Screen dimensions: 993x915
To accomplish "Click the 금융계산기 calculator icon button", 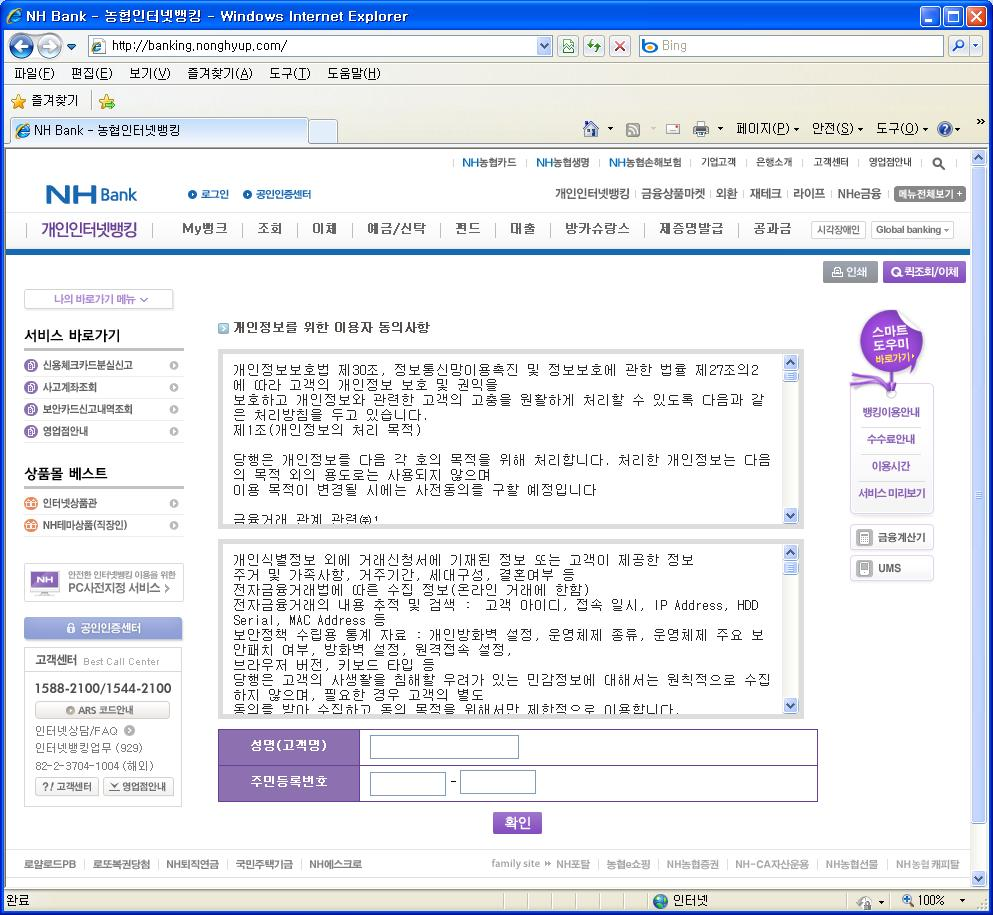I will [x=892, y=538].
